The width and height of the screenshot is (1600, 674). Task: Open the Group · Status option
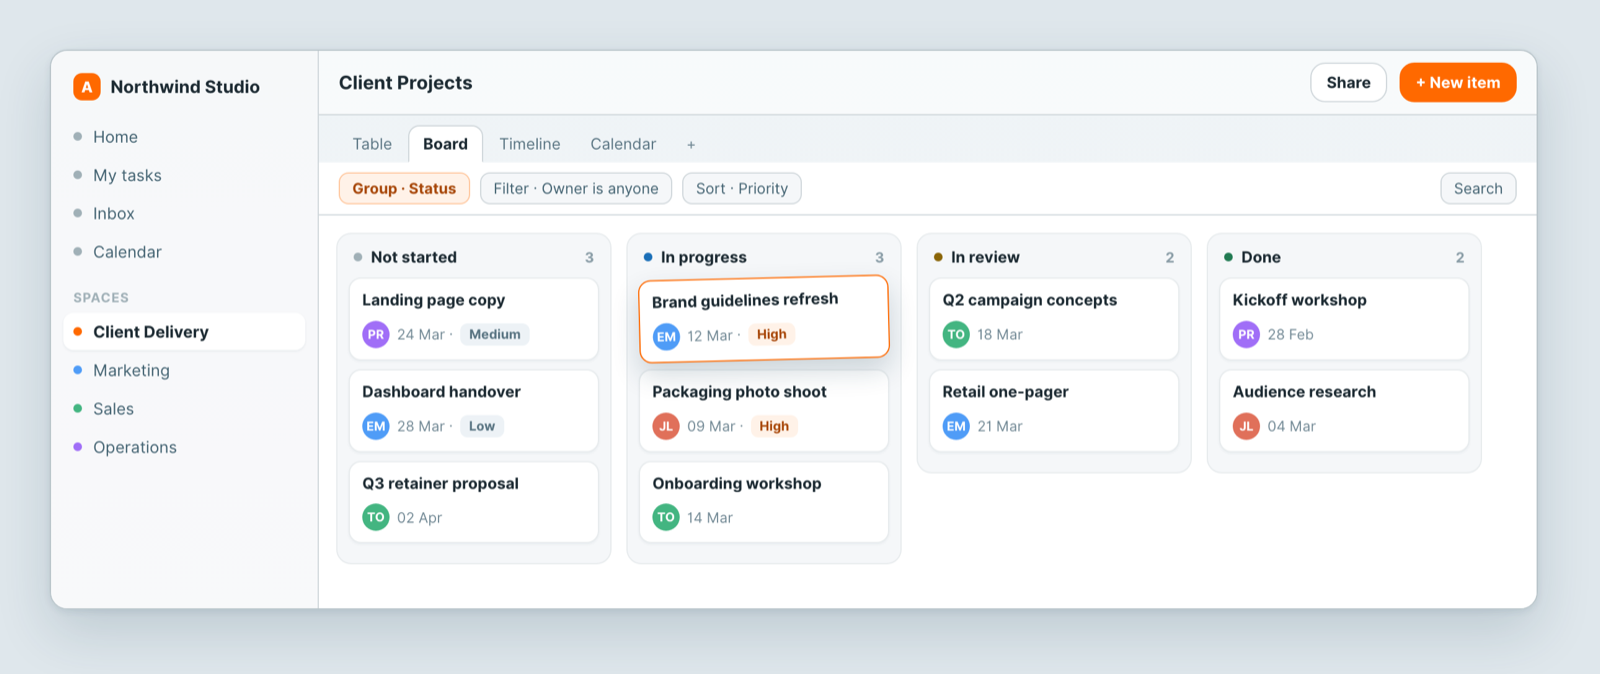(x=404, y=189)
